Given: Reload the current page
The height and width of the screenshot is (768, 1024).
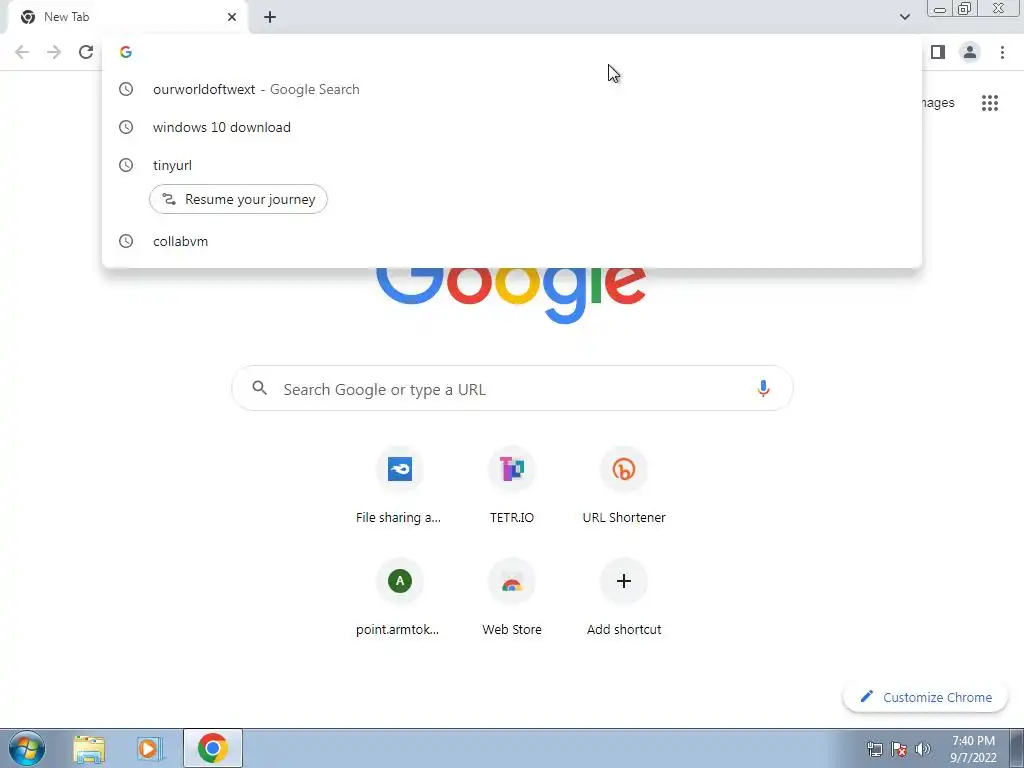Looking at the screenshot, I should [86, 52].
